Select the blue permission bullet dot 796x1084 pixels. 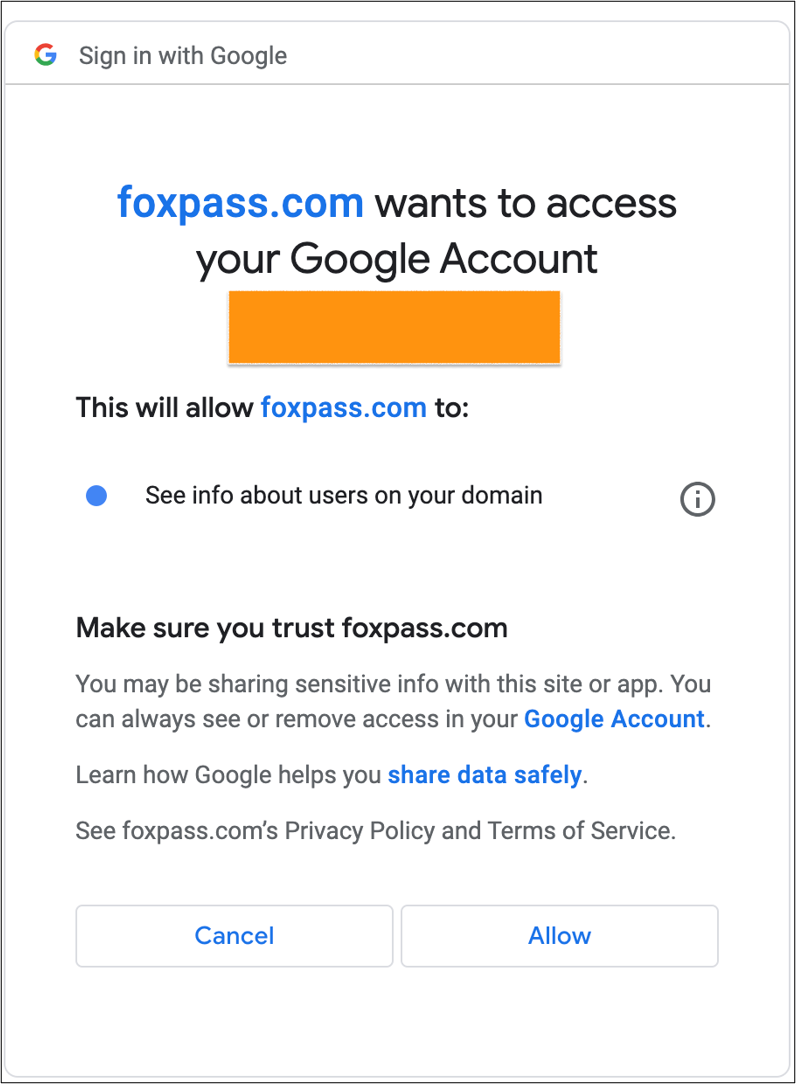(x=96, y=496)
